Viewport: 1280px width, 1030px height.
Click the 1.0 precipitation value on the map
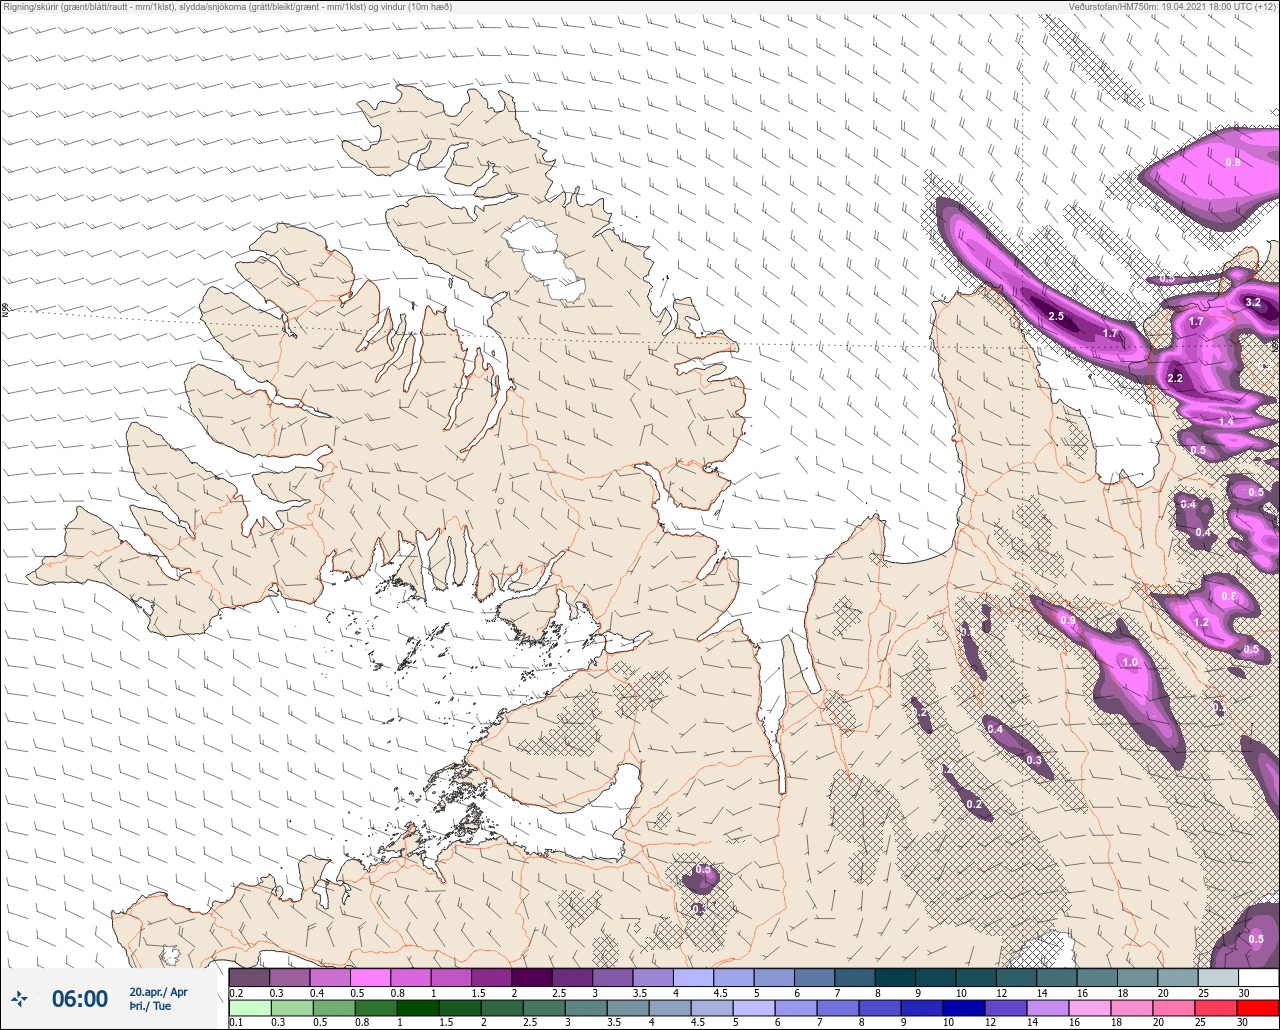[x=1130, y=662]
